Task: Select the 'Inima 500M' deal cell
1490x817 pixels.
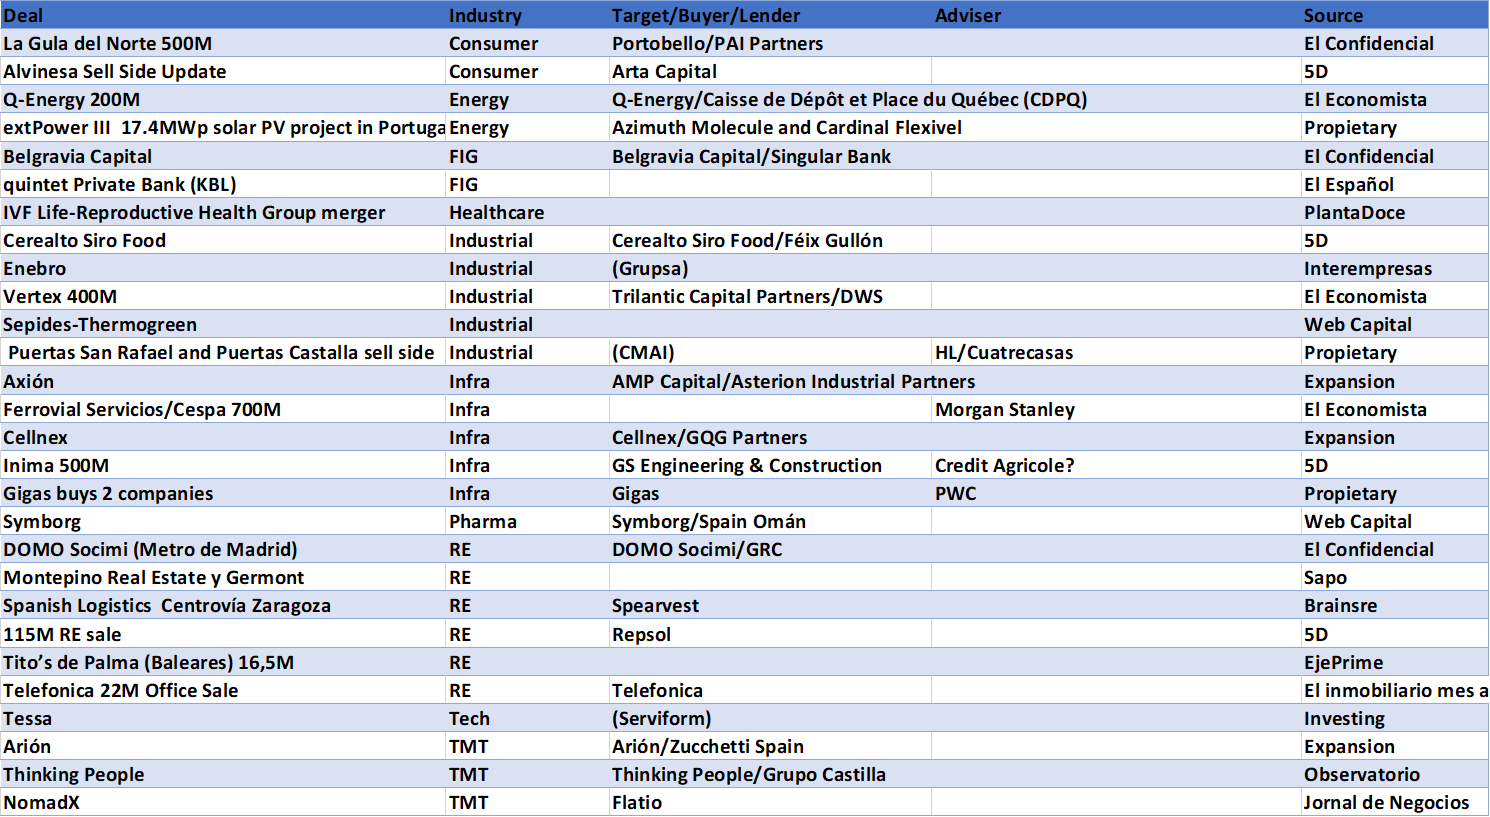Action: click(x=223, y=465)
